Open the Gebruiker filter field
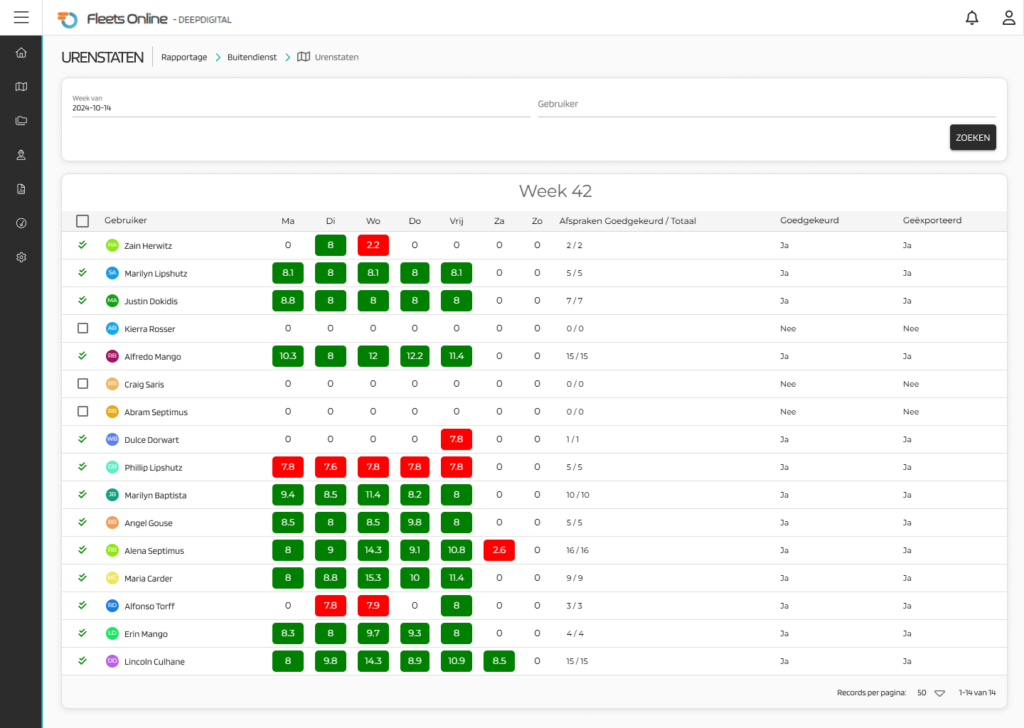Screen dimensions: 1024x728 pyautogui.click(x=767, y=104)
